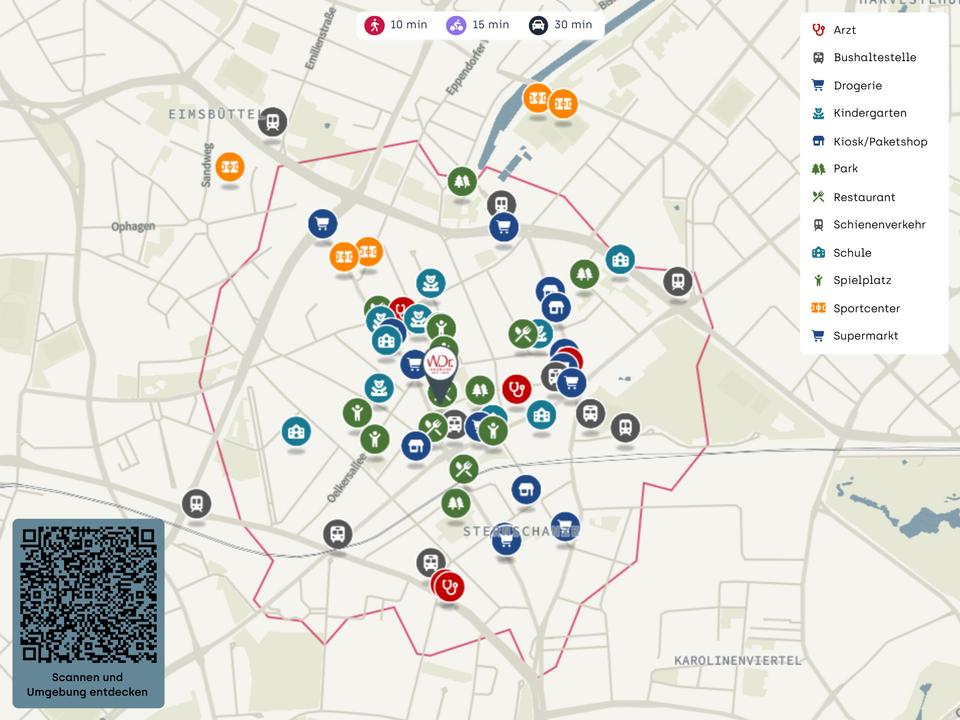Choose Kindergarten in the legend list

[869, 113]
